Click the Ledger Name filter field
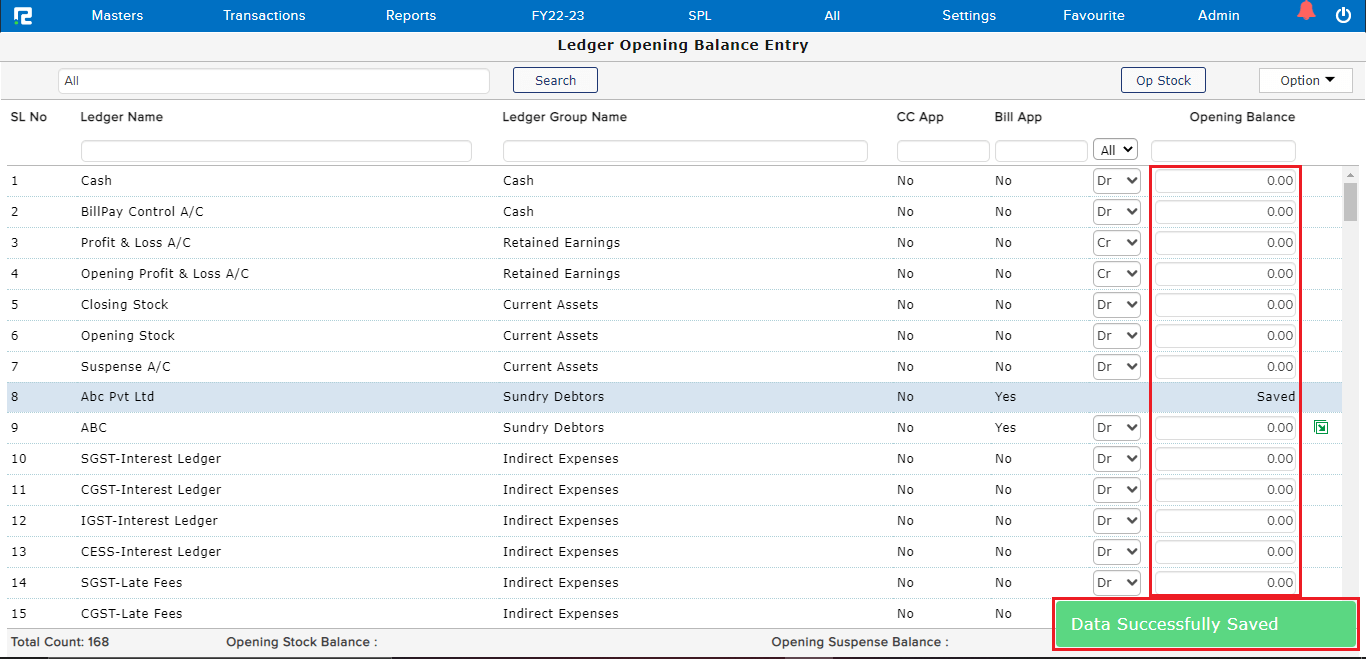The height and width of the screenshot is (659, 1366). (x=276, y=151)
